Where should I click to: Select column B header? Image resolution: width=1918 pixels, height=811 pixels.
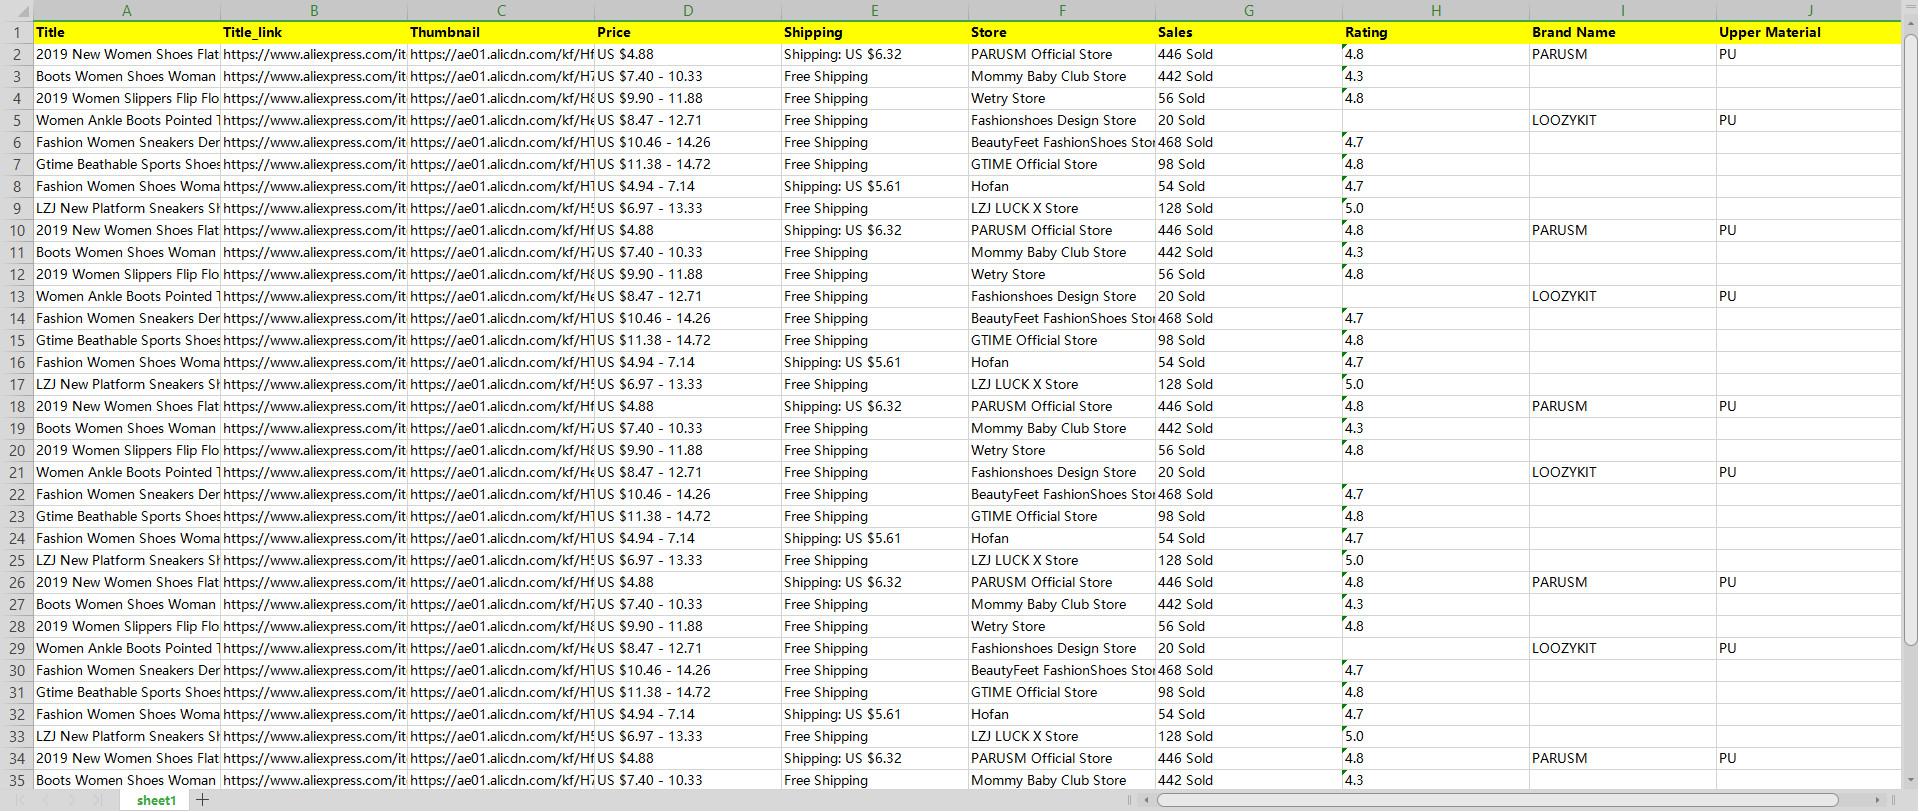(314, 11)
